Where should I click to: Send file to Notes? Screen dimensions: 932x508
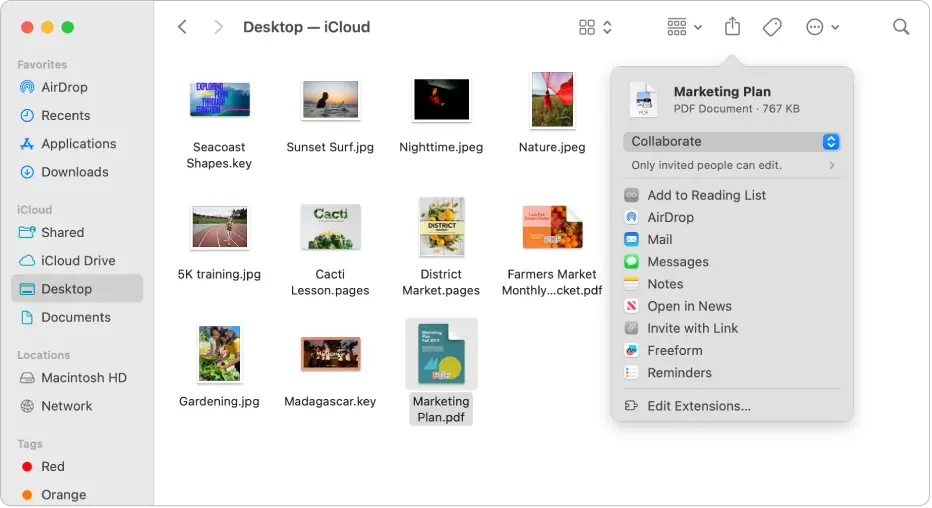point(665,284)
